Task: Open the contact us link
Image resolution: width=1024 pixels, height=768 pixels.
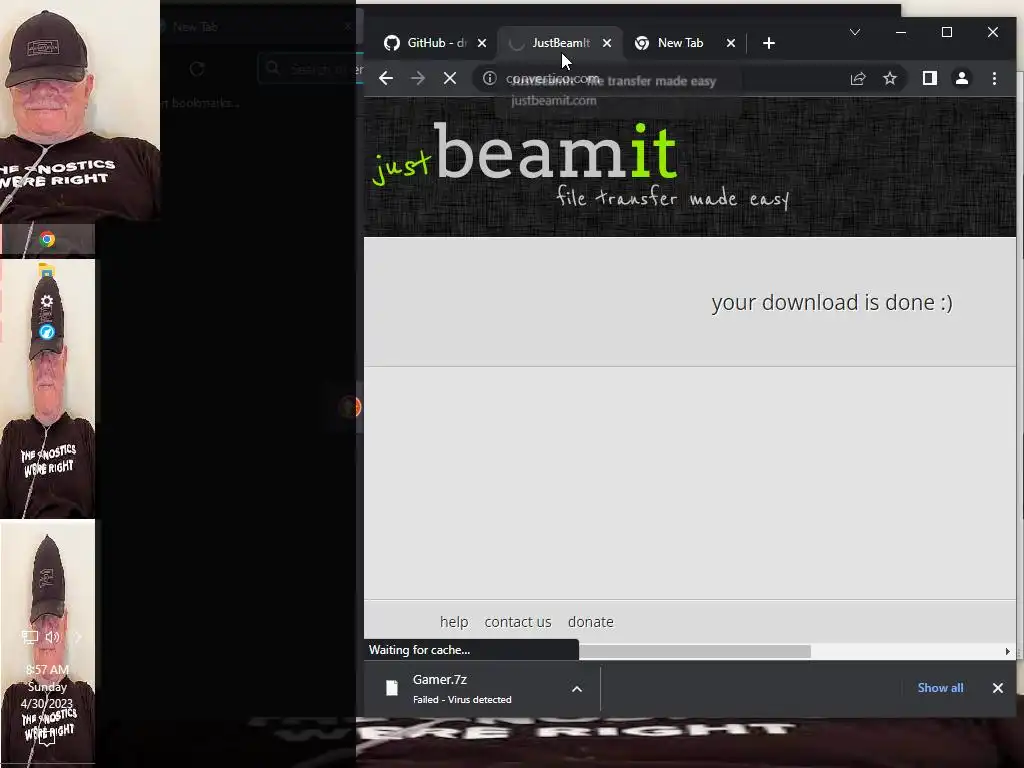Action: pyautogui.click(x=518, y=622)
